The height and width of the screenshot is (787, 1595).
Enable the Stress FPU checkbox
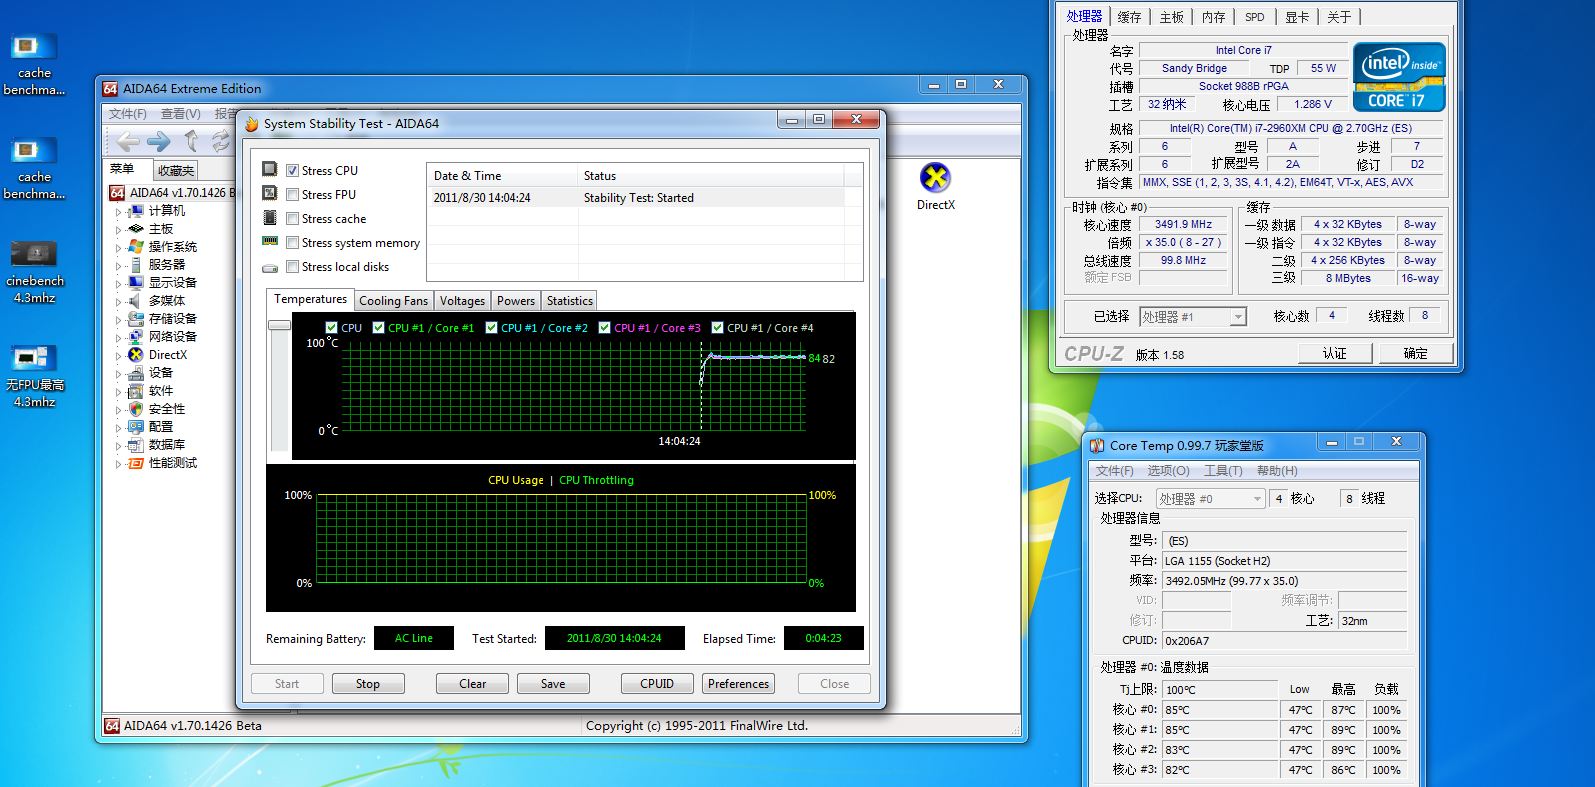pyautogui.click(x=292, y=195)
